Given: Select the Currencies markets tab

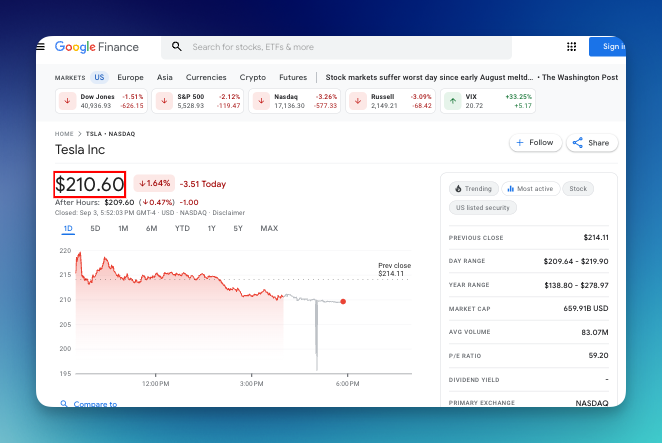Looking at the screenshot, I should point(206,77).
